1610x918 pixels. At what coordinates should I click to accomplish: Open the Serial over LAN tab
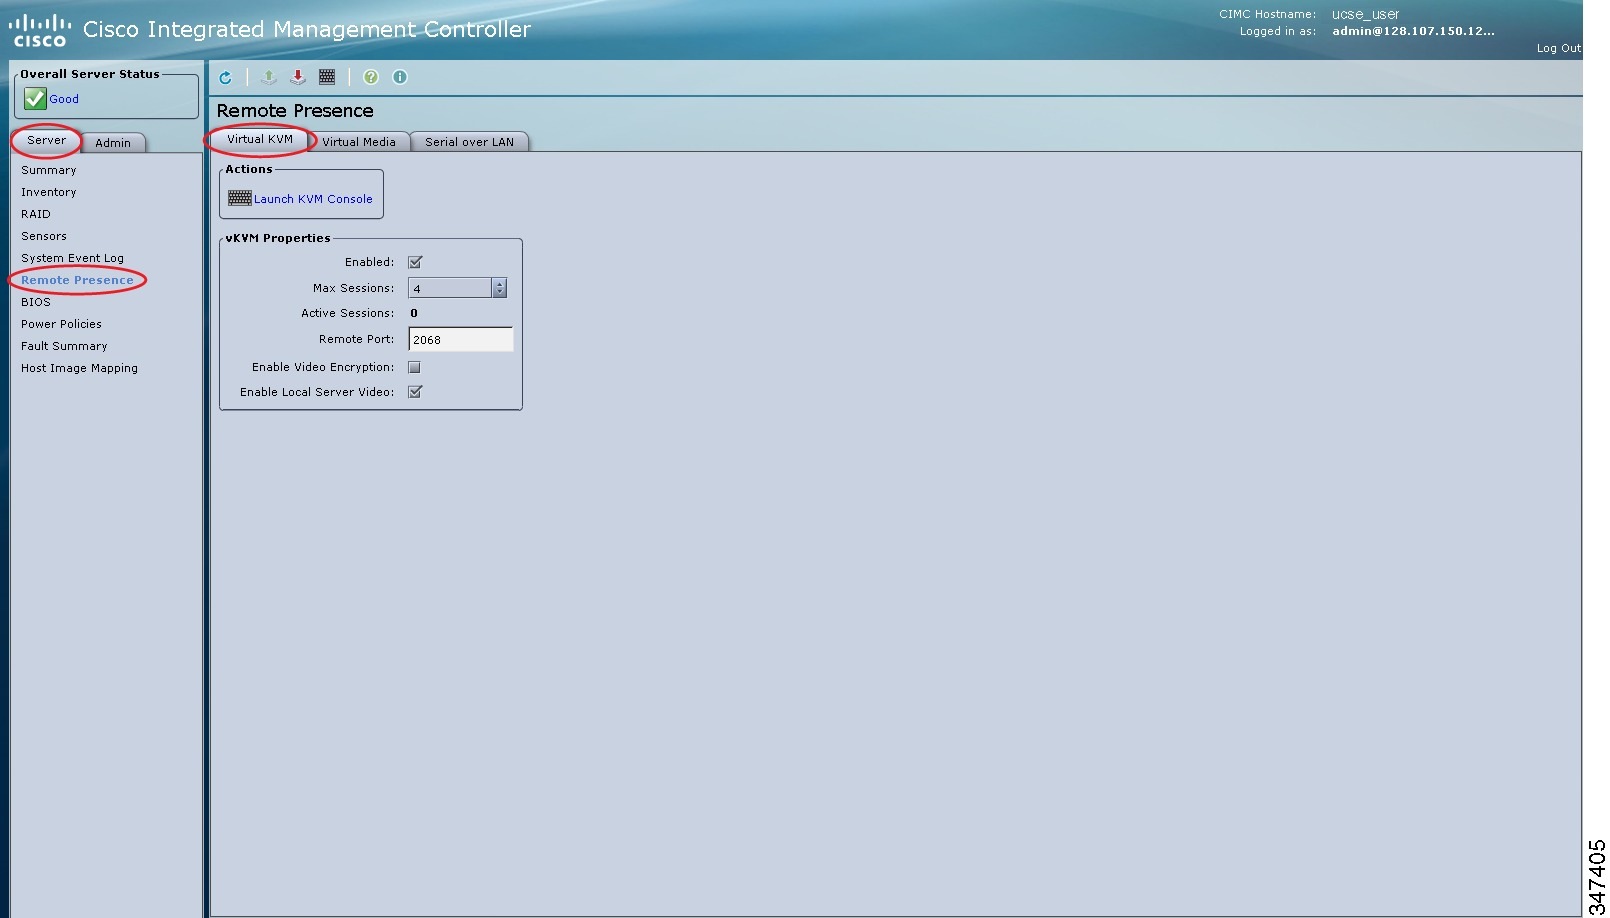(469, 141)
